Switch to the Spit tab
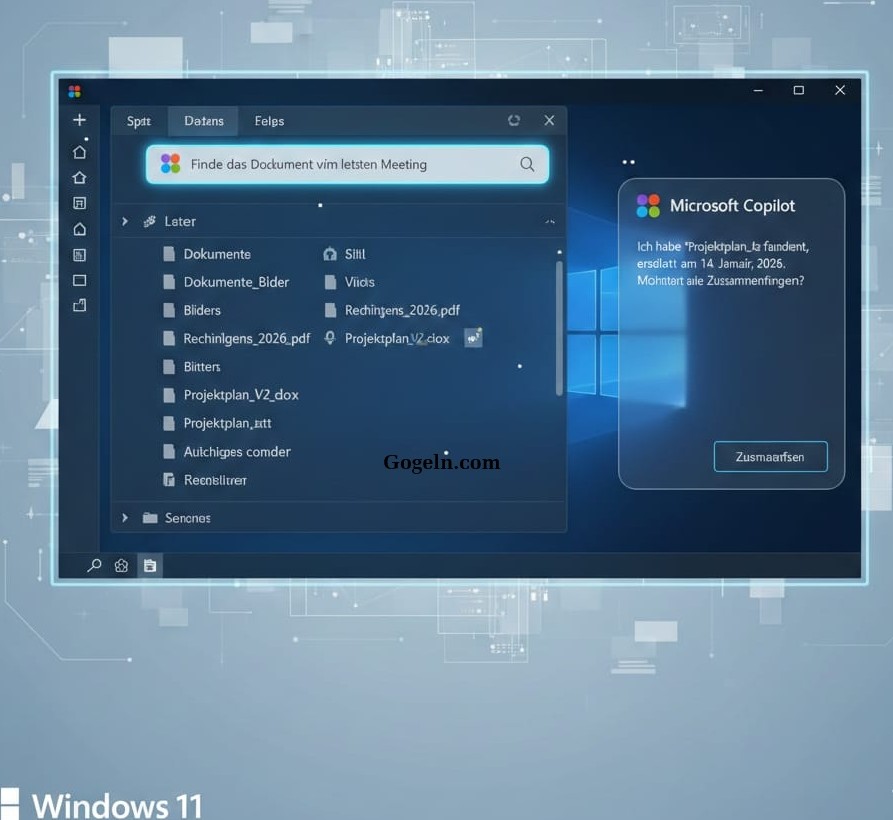 (x=139, y=121)
